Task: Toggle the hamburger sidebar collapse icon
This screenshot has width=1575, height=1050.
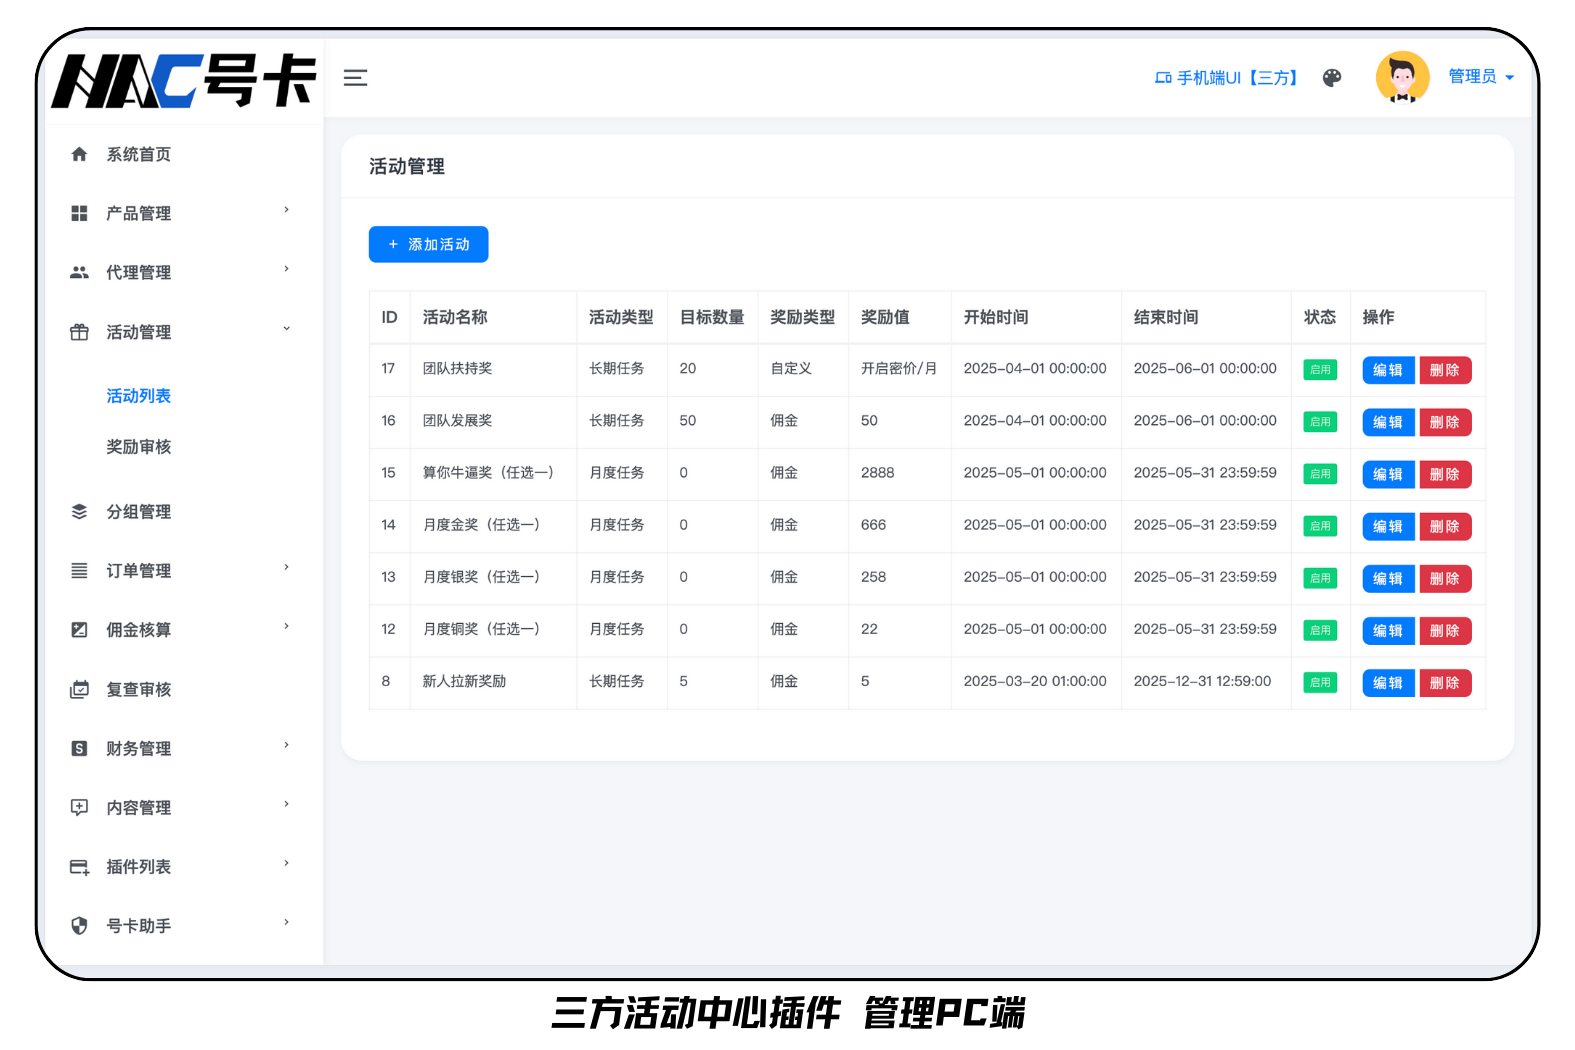Action: point(355,78)
